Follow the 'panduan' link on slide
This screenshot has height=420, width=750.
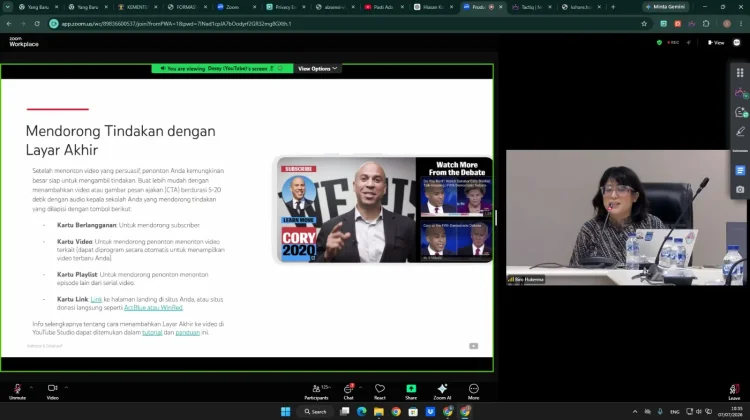tap(188, 332)
